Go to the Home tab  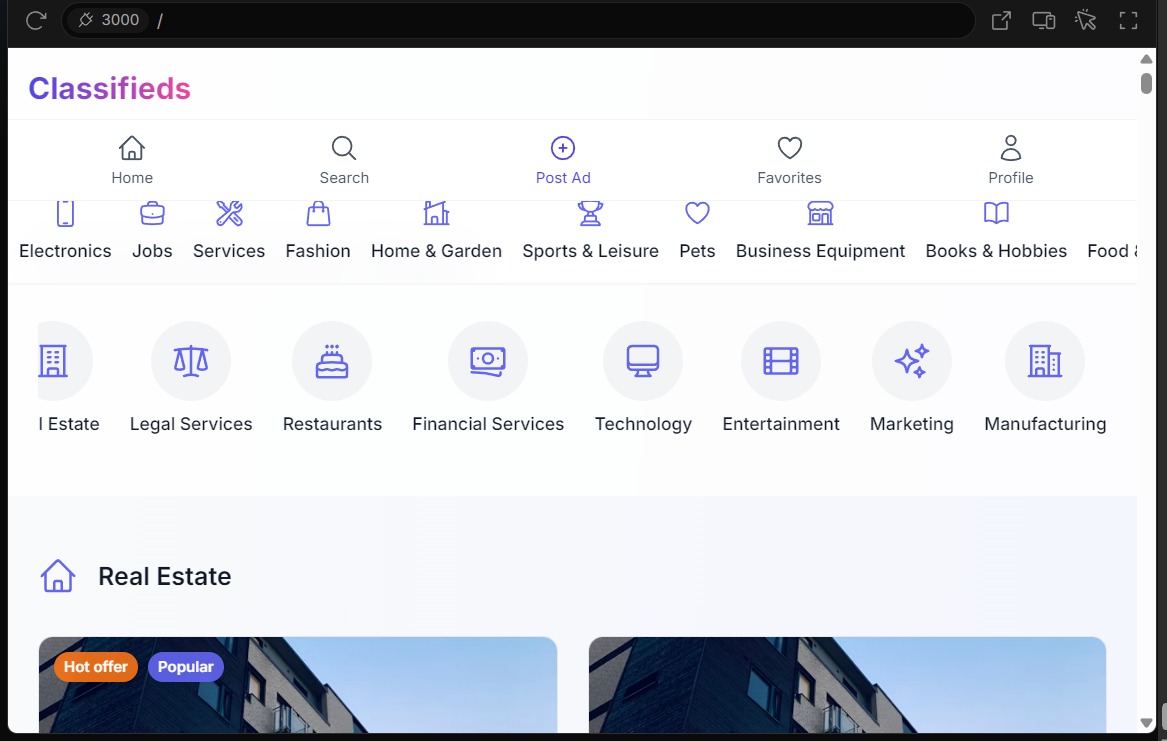pos(132,161)
